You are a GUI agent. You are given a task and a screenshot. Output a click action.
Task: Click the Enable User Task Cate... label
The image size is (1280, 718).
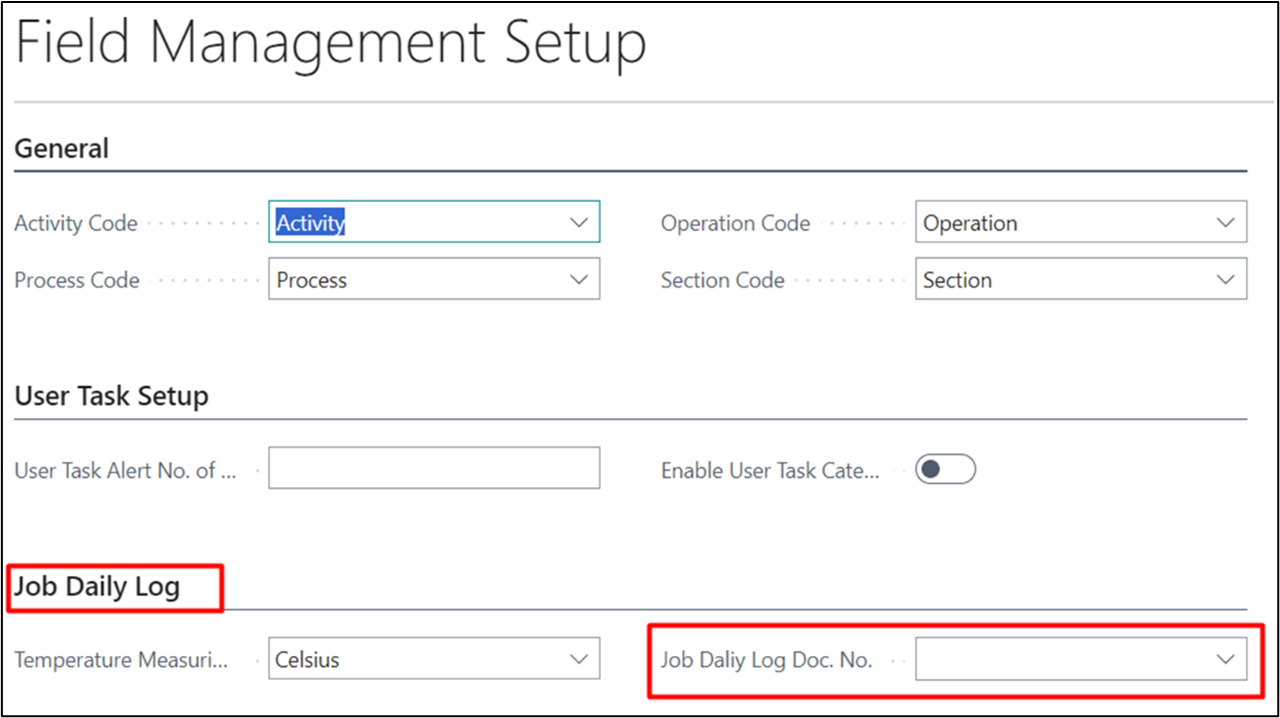(x=770, y=471)
